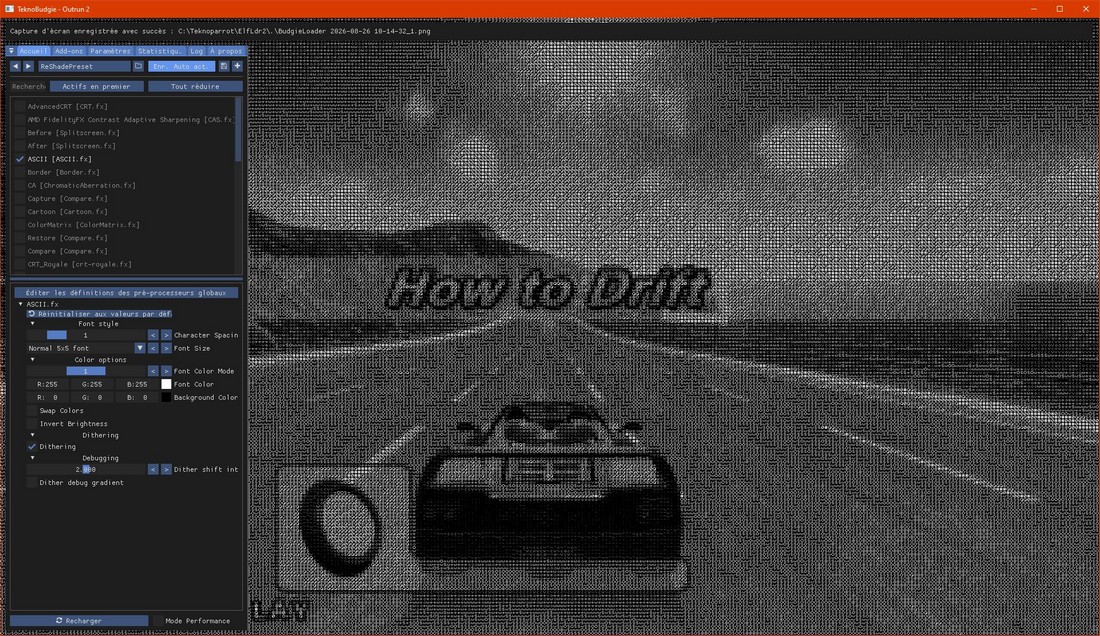Click the Recharger button
This screenshot has height=636, width=1100.
(x=79, y=621)
